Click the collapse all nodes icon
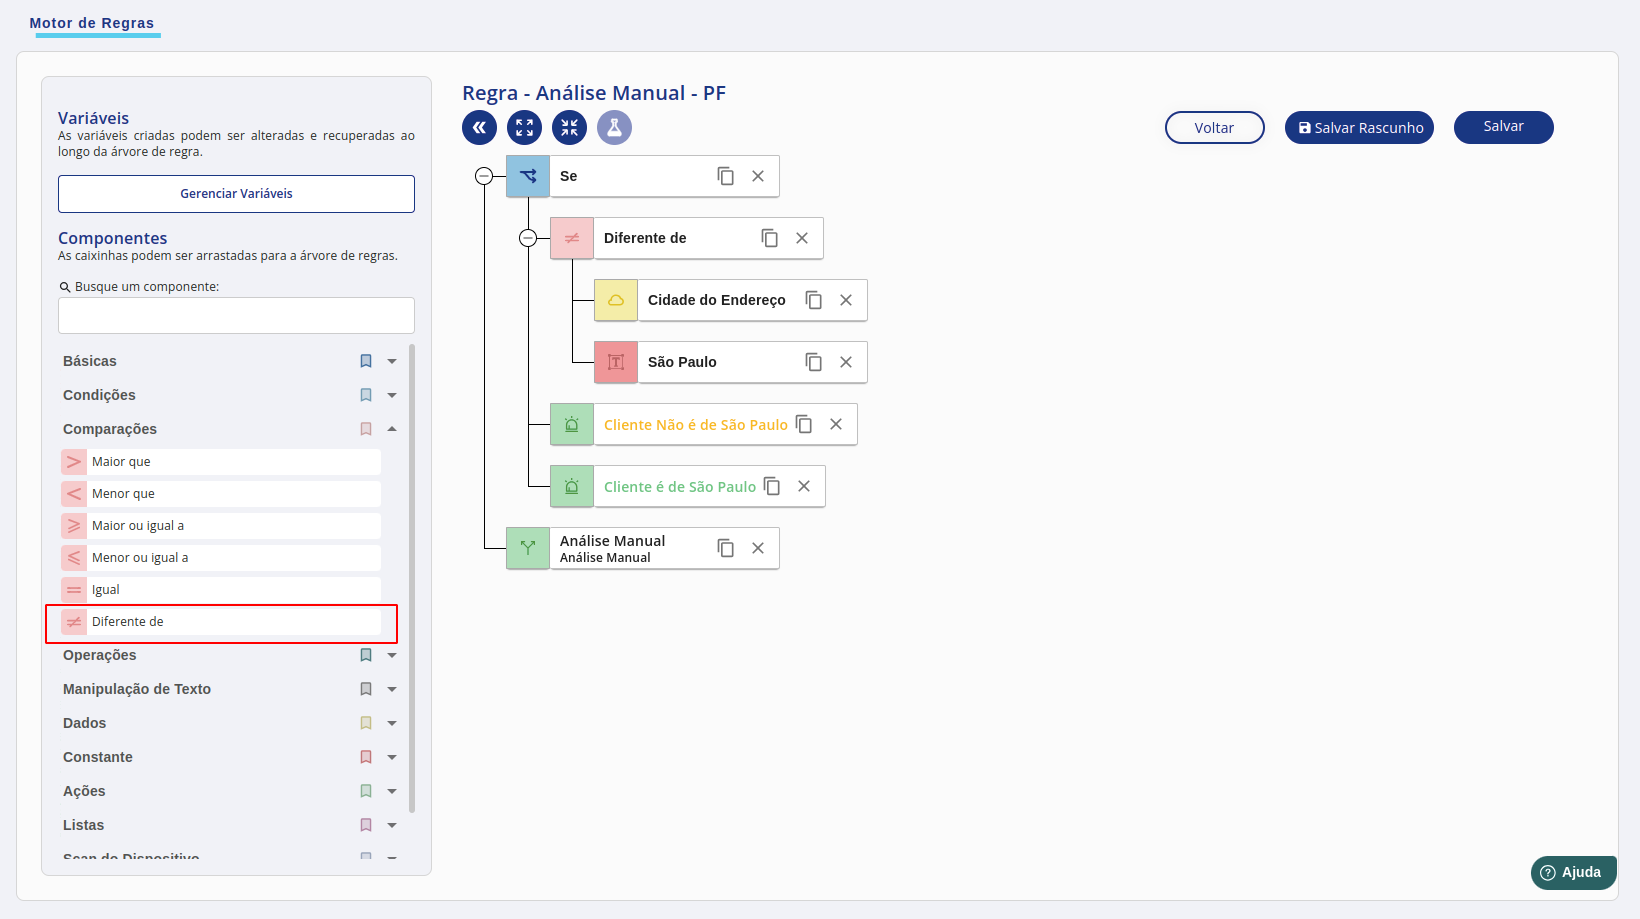 coord(569,127)
